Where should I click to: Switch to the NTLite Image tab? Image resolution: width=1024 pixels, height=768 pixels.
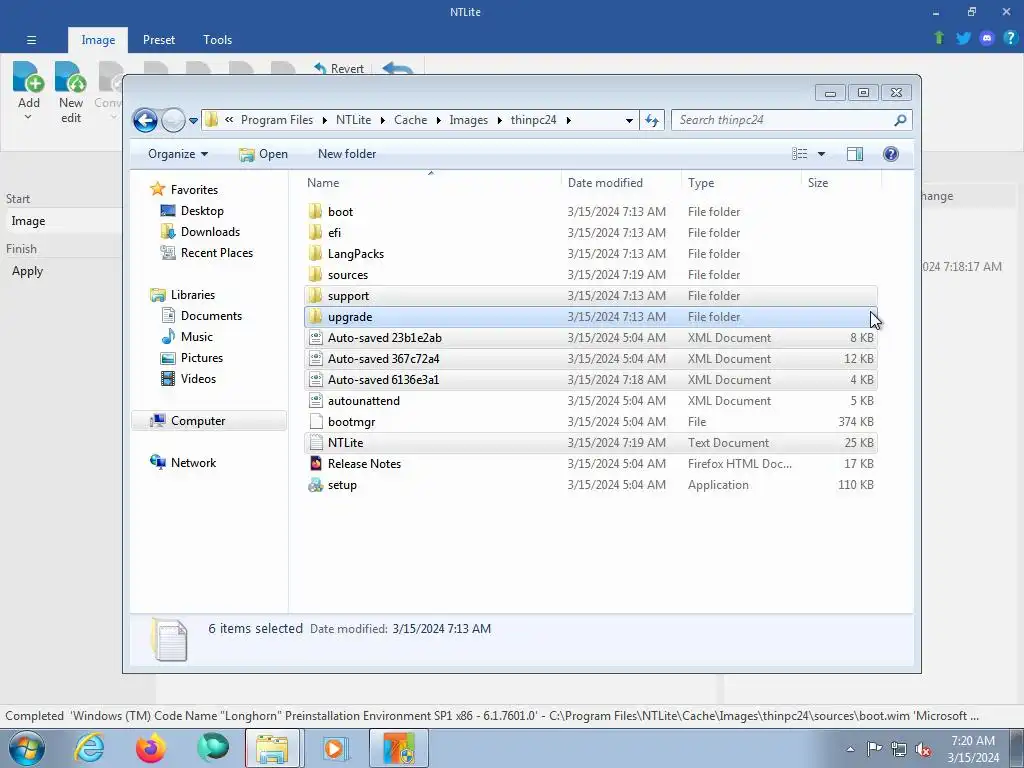[98, 40]
